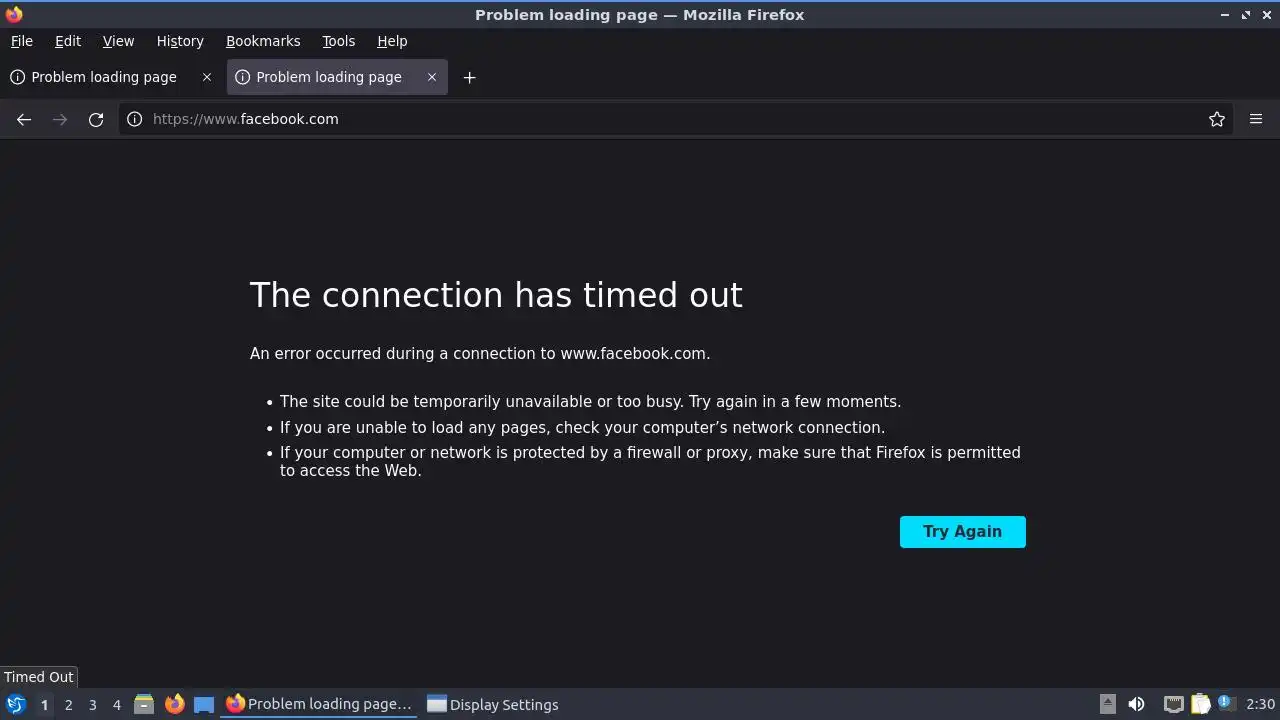Open the View menu

[118, 41]
